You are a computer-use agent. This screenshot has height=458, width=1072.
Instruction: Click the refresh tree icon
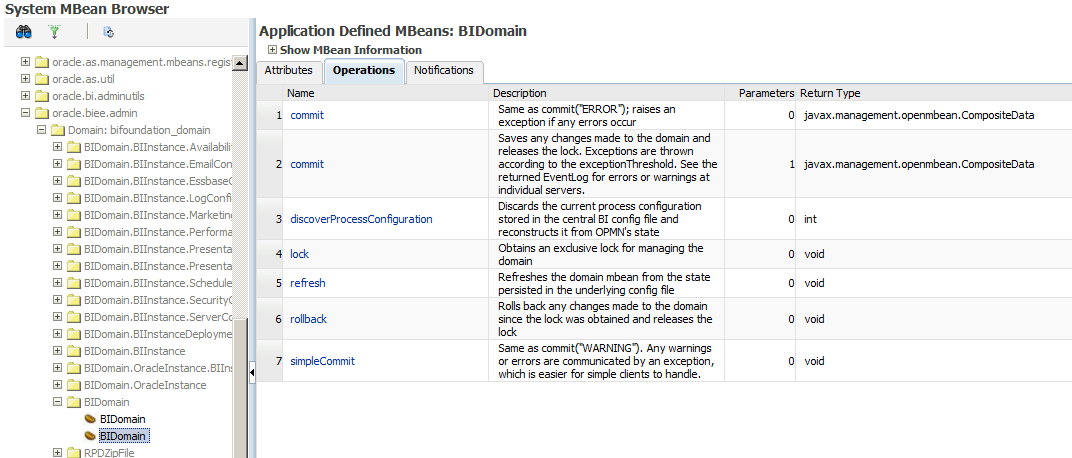point(108,31)
